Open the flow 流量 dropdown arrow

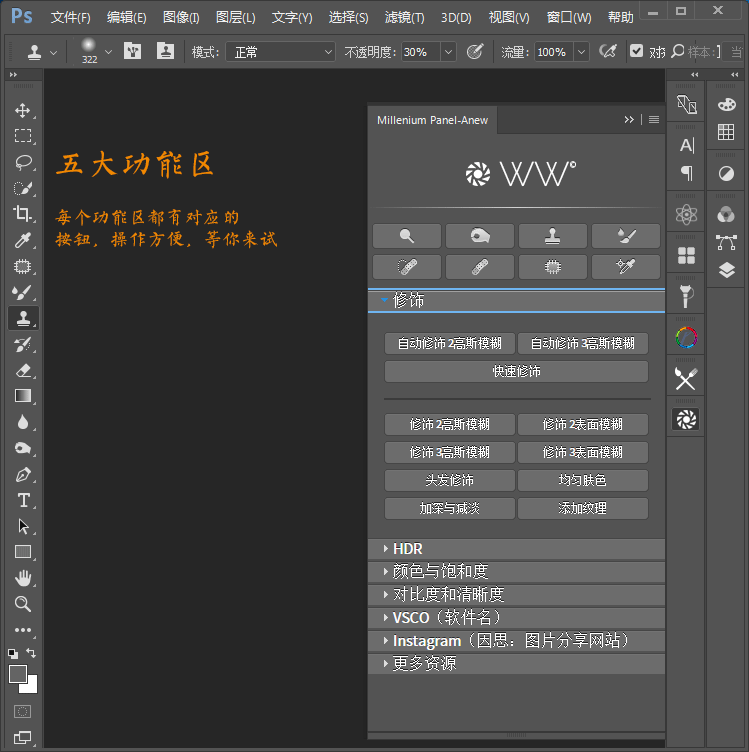(x=581, y=52)
